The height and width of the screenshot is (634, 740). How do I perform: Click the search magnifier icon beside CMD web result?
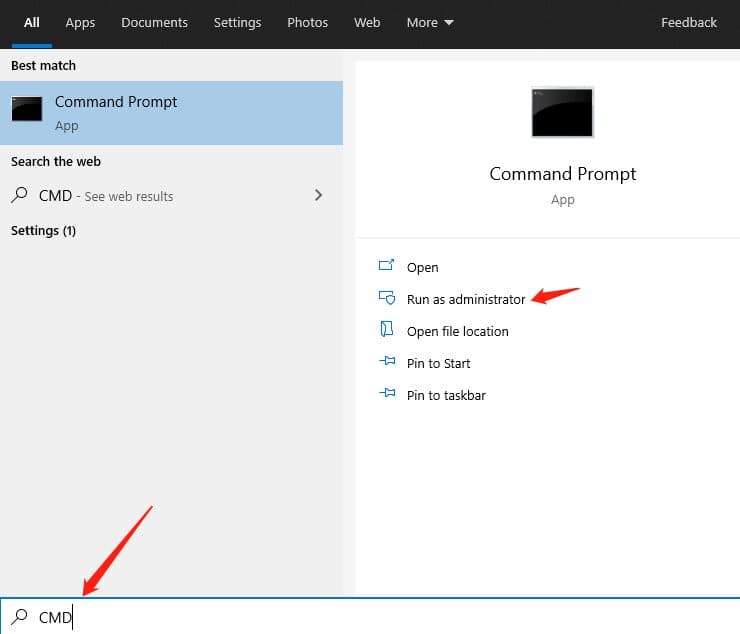19,195
